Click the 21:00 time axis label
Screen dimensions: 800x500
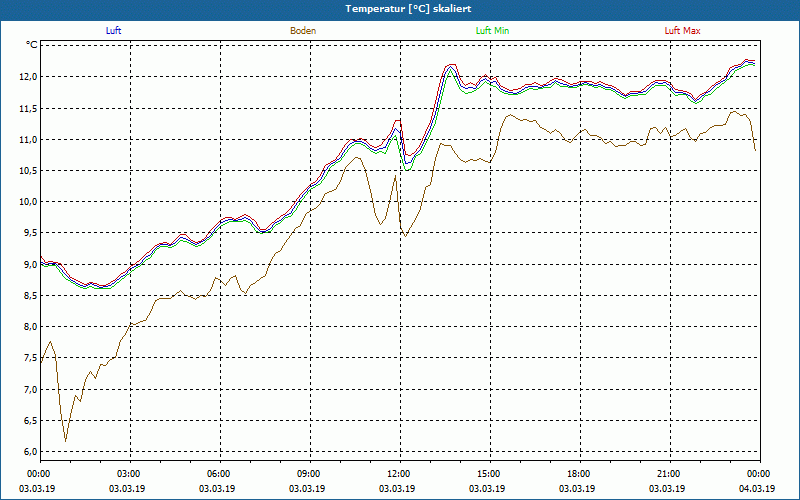[670, 474]
